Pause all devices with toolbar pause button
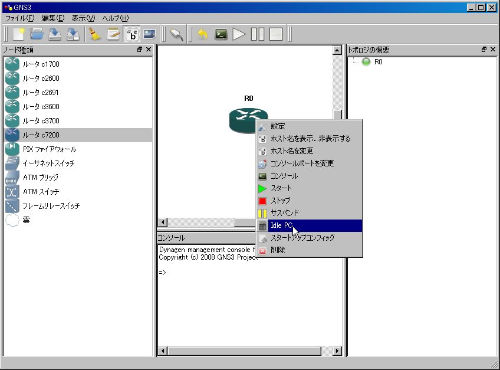Image resolution: width=500 pixels, height=370 pixels. click(257, 34)
